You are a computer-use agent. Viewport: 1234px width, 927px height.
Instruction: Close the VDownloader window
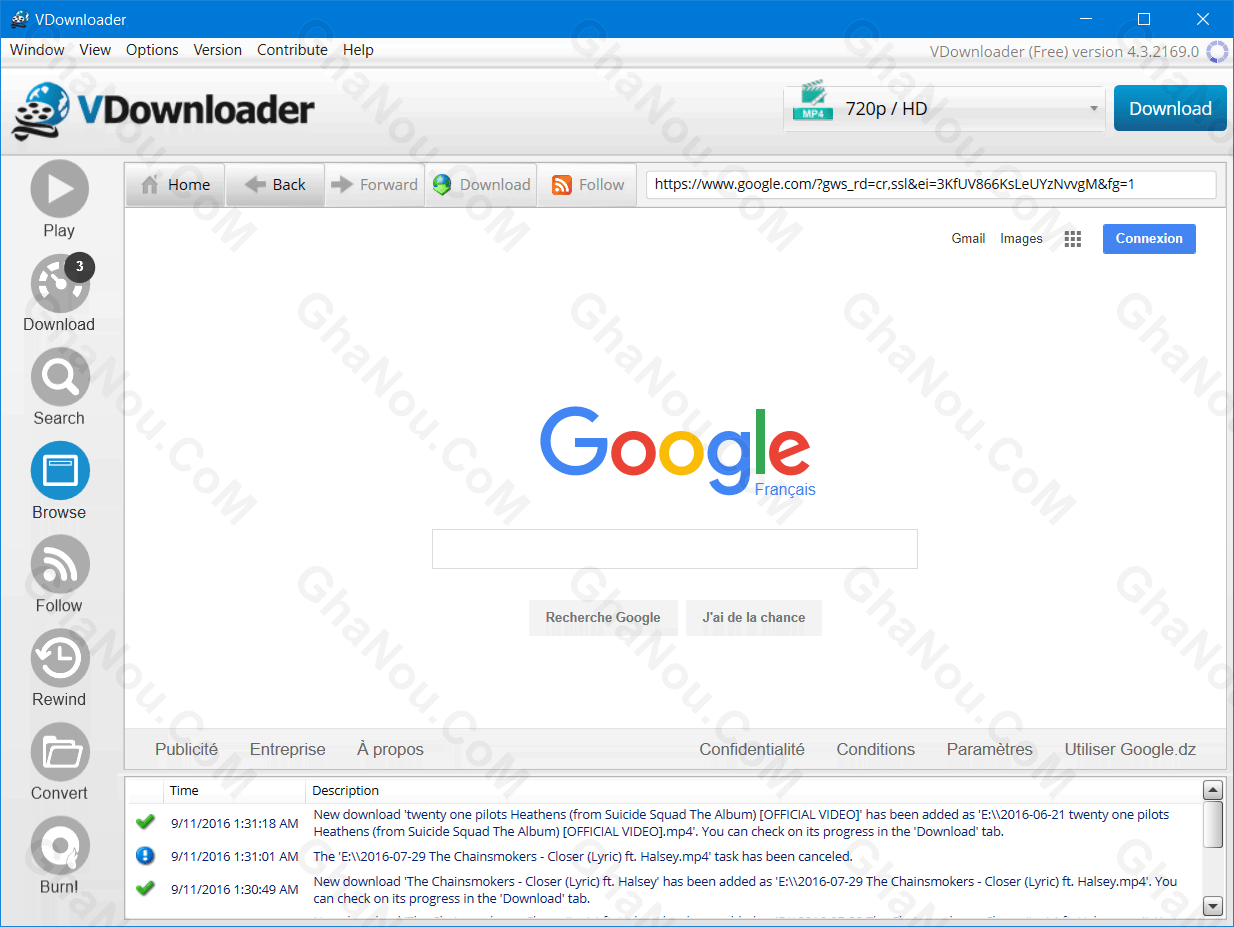point(1203,19)
